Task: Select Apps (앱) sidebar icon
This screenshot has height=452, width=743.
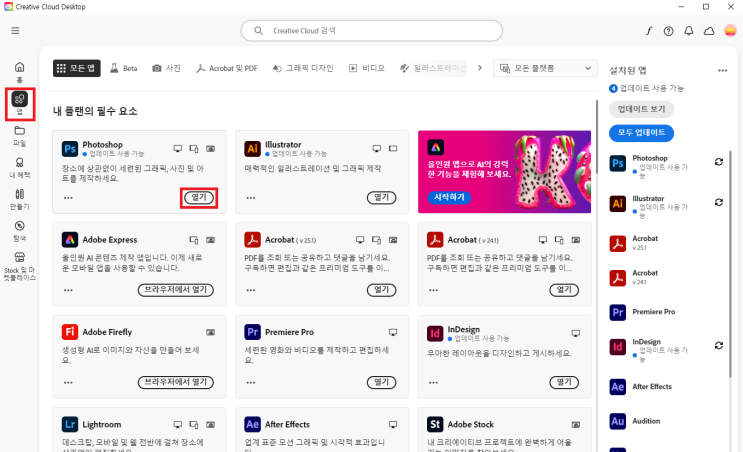Action: (19, 104)
